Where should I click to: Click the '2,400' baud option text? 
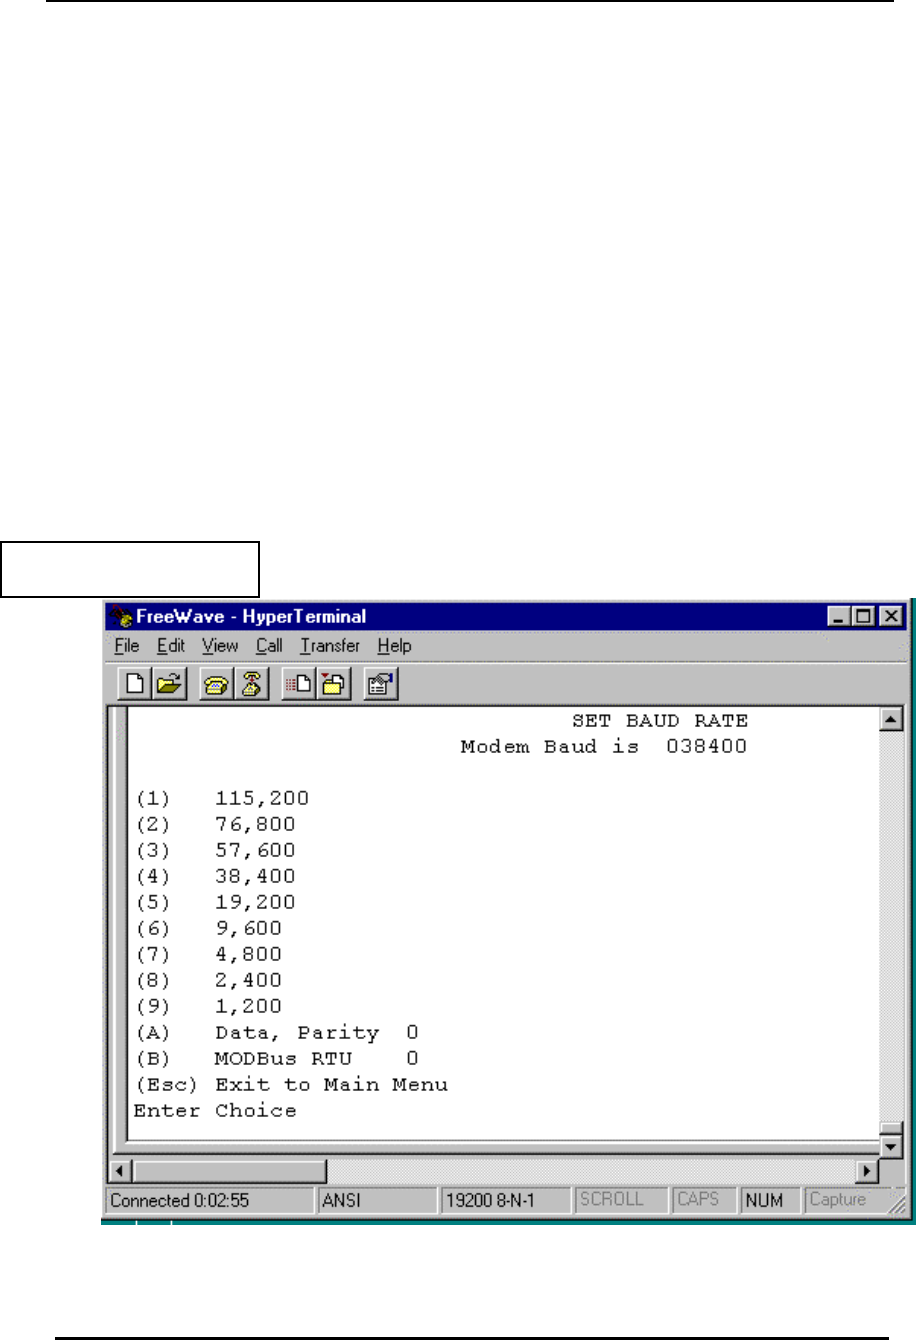(x=248, y=980)
